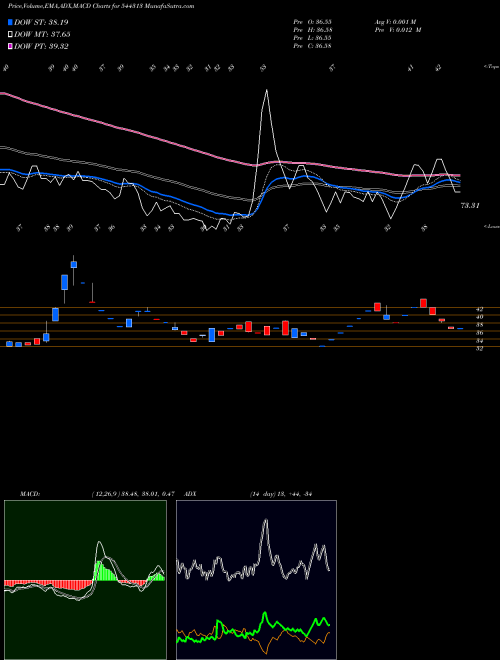Image resolution: width=500 pixels, height=660 pixels.
Task: Click the price axis label 42
Action: 479,309
